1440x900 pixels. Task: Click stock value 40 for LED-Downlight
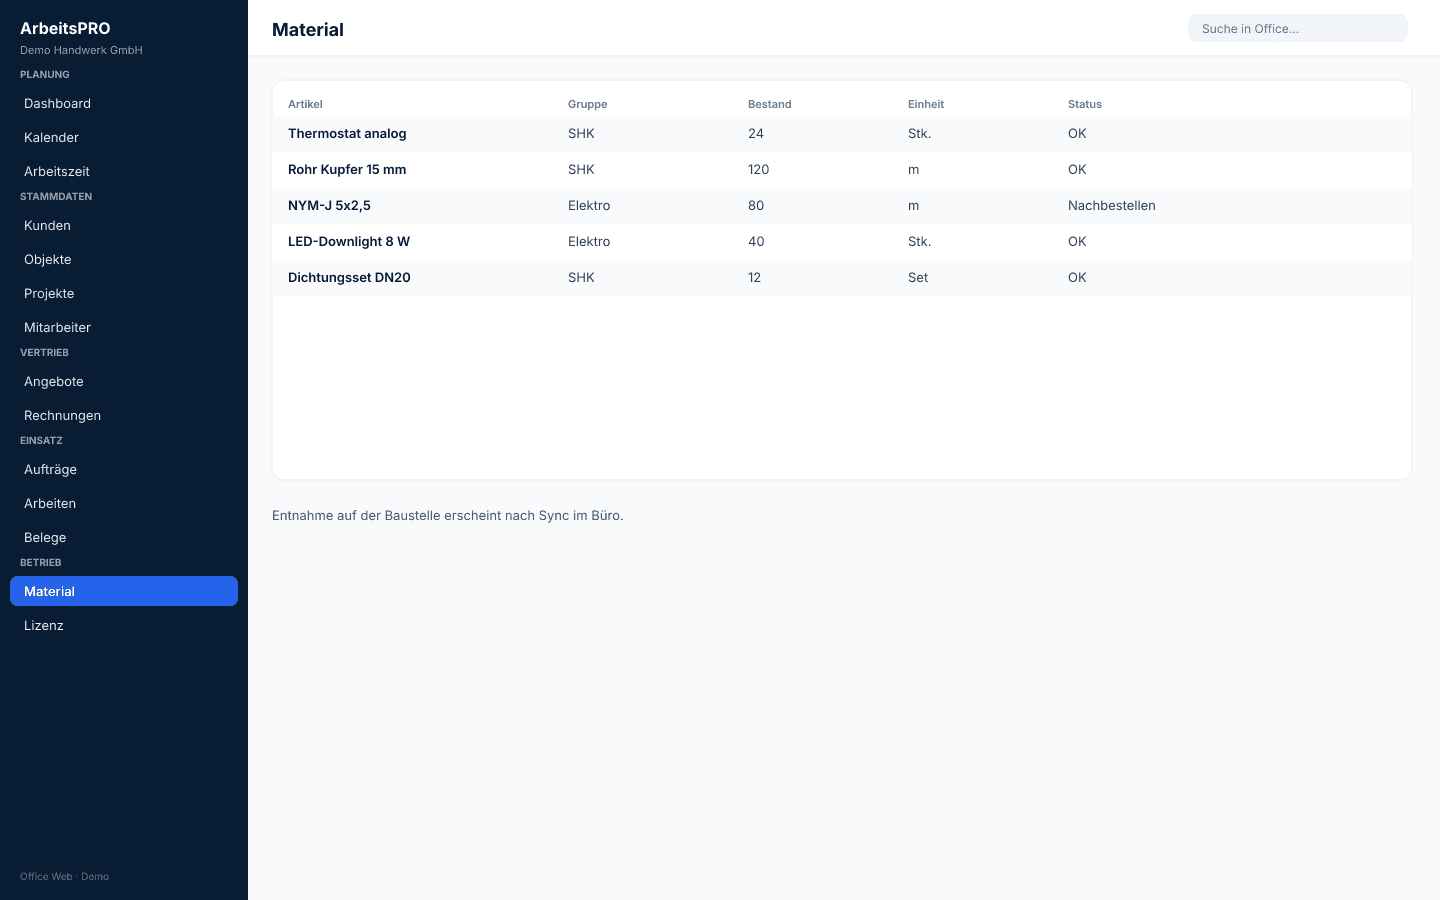pos(756,241)
